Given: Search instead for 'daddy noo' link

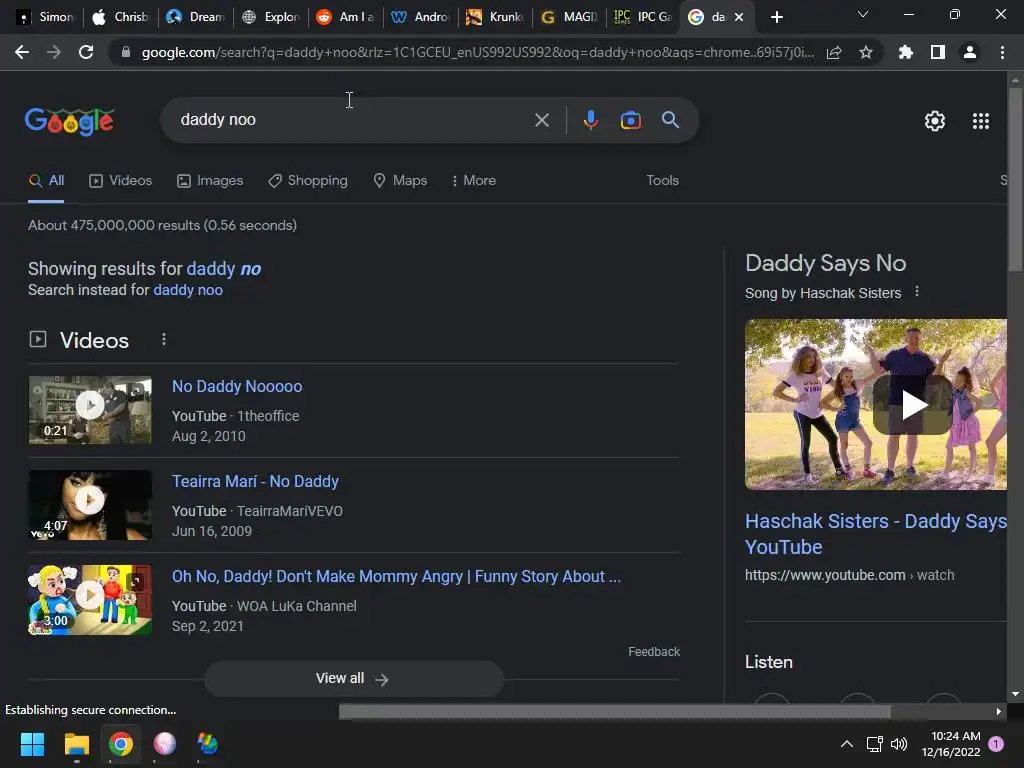Looking at the screenshot, I should 188,290.
